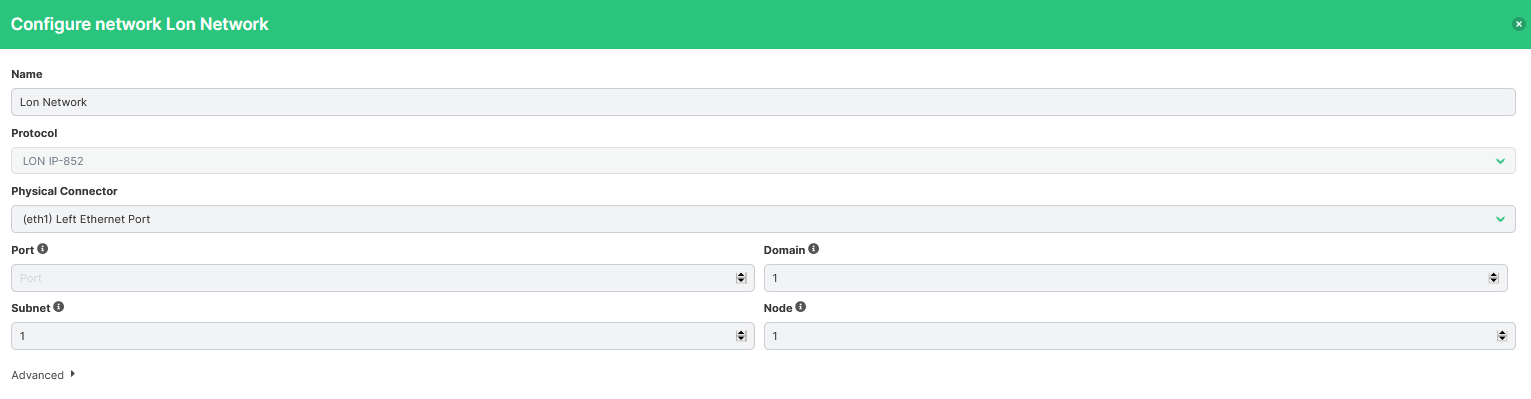Viewport: 1531px width, 399px height.
Task: Click the Advanced disclosure triangle
Action: (73, 375)
